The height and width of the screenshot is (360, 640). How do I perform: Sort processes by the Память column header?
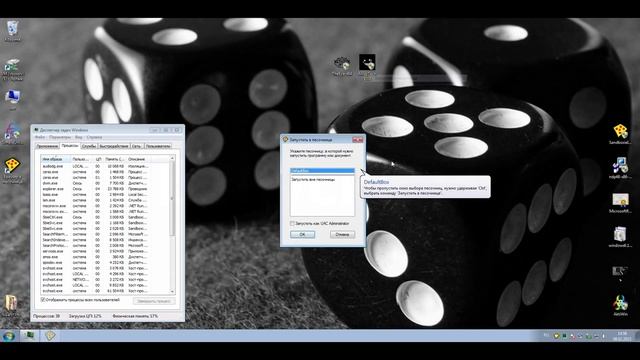[114, 159]
